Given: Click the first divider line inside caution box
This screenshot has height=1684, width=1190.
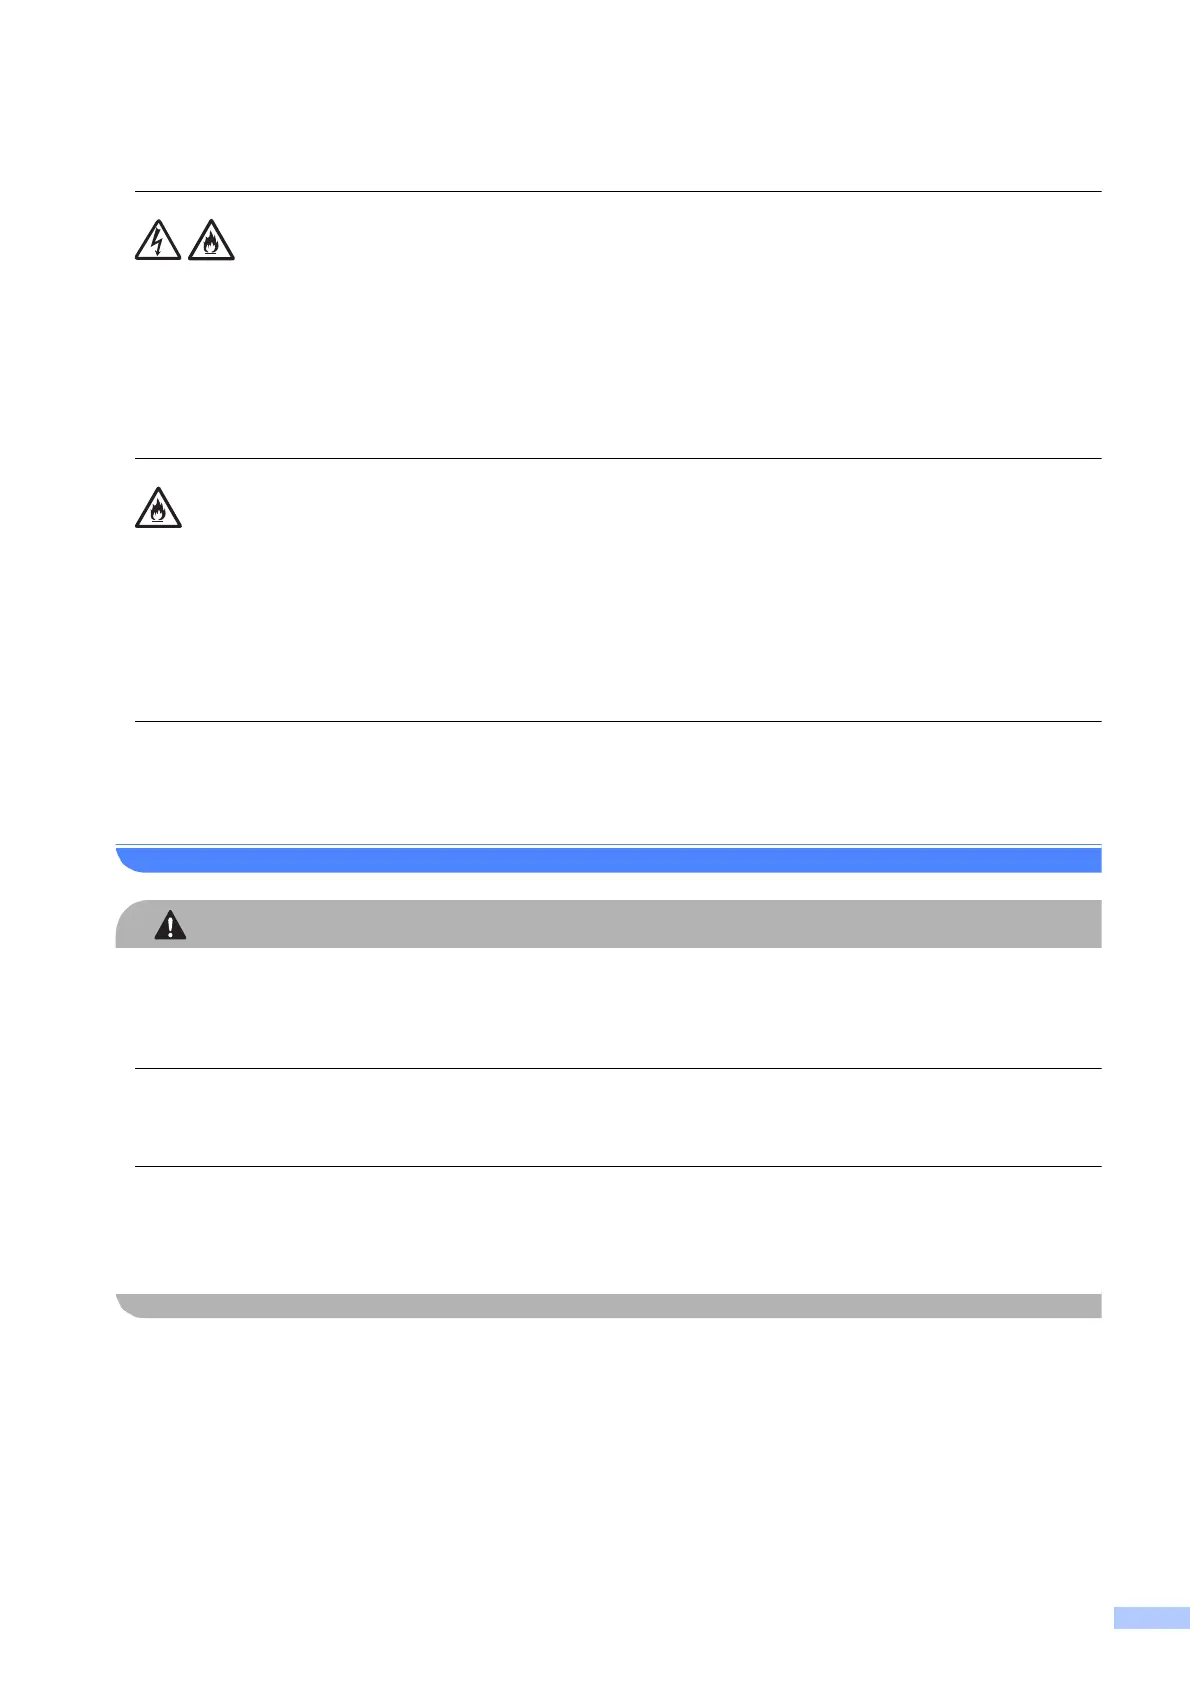Looking at the screenshot, I should coord(617,1069).
